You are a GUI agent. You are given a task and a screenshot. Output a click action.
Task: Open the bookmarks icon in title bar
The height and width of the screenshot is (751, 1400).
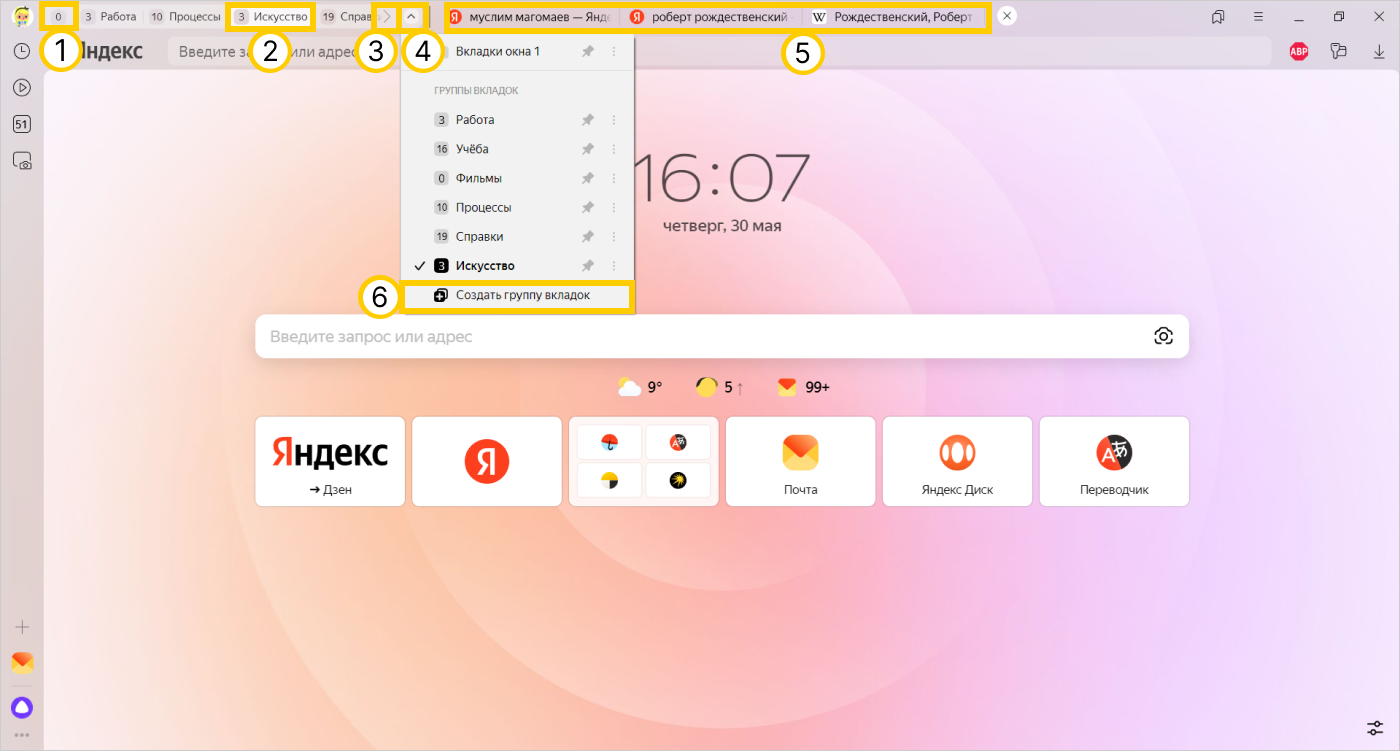[1218, 17]
